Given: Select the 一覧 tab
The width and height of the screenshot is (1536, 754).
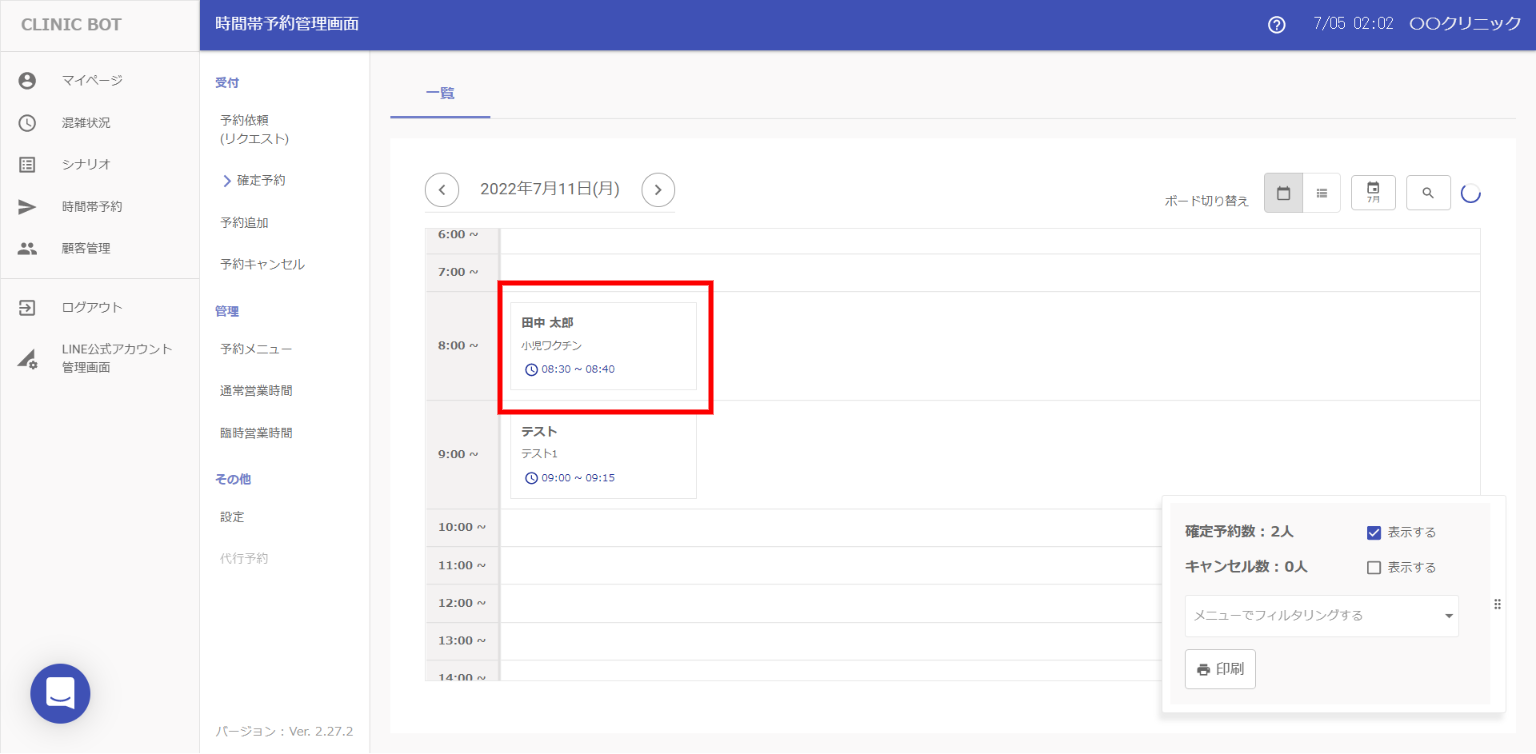Looking at the screenshot, I should [x=440, y=94].
